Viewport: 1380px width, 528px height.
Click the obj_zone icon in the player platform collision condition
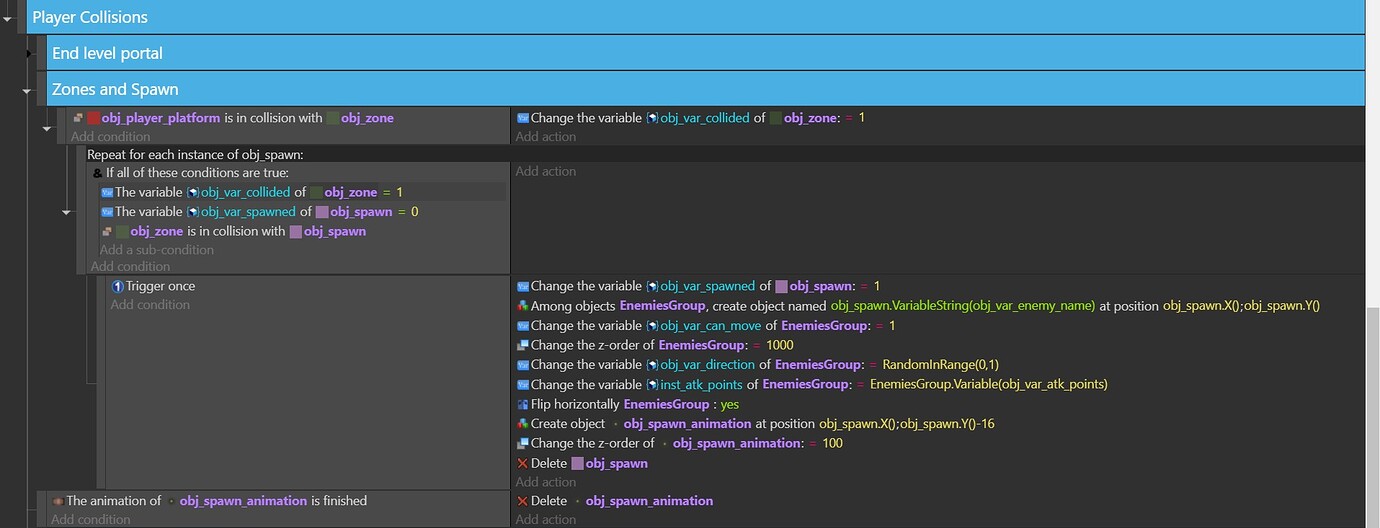(332, 118)
